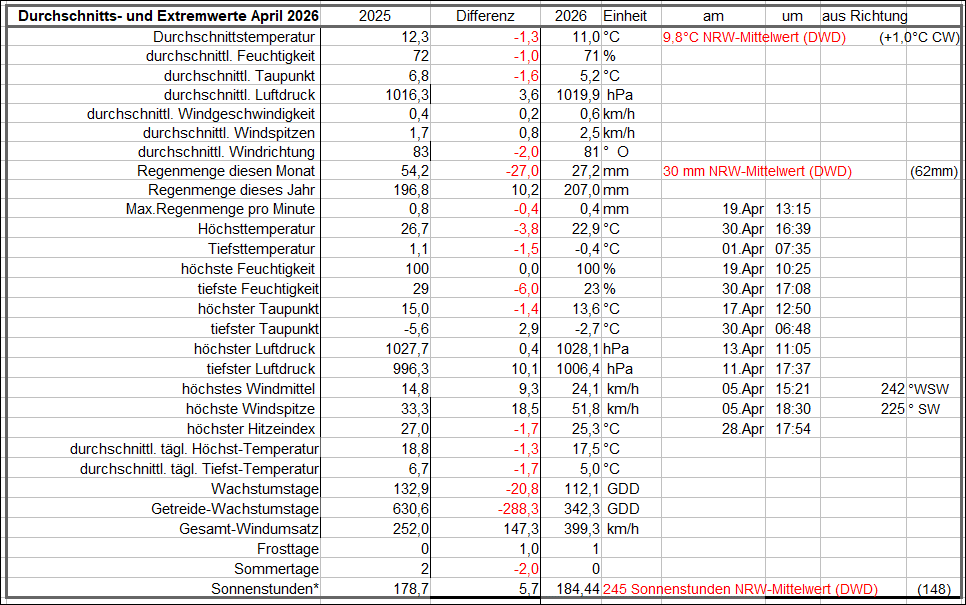Image resolution: width=966 pixels, height=605 pixels.
Task: Select the 178,7 Sonnenstunden 2025 value
Action: coord(411,589)
